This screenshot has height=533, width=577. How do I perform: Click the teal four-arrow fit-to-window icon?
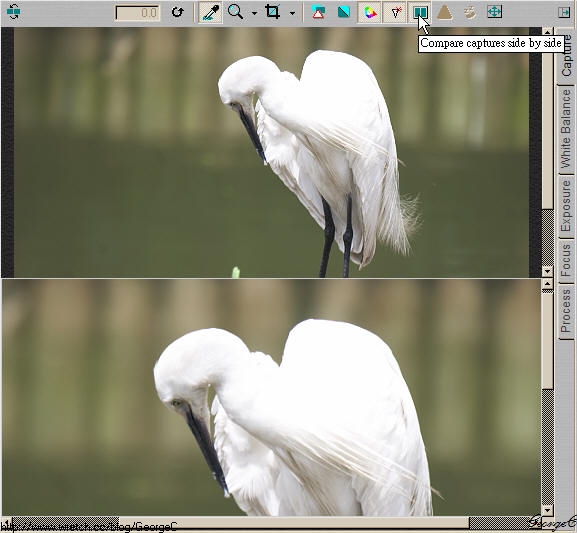click(x=494, y=12)
